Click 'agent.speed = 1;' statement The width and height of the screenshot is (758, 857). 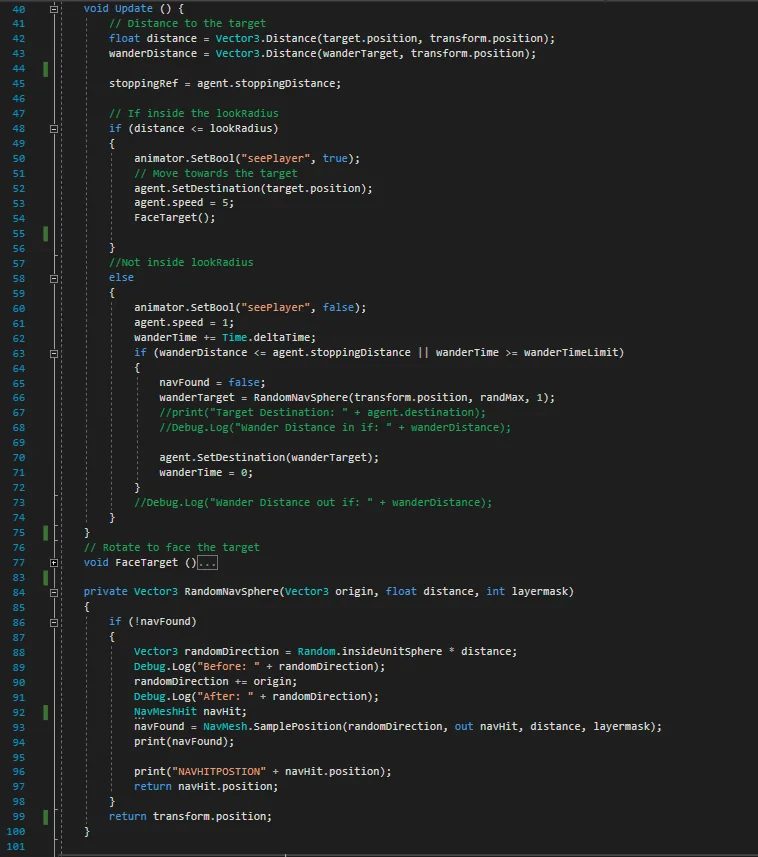pos(184,322)
